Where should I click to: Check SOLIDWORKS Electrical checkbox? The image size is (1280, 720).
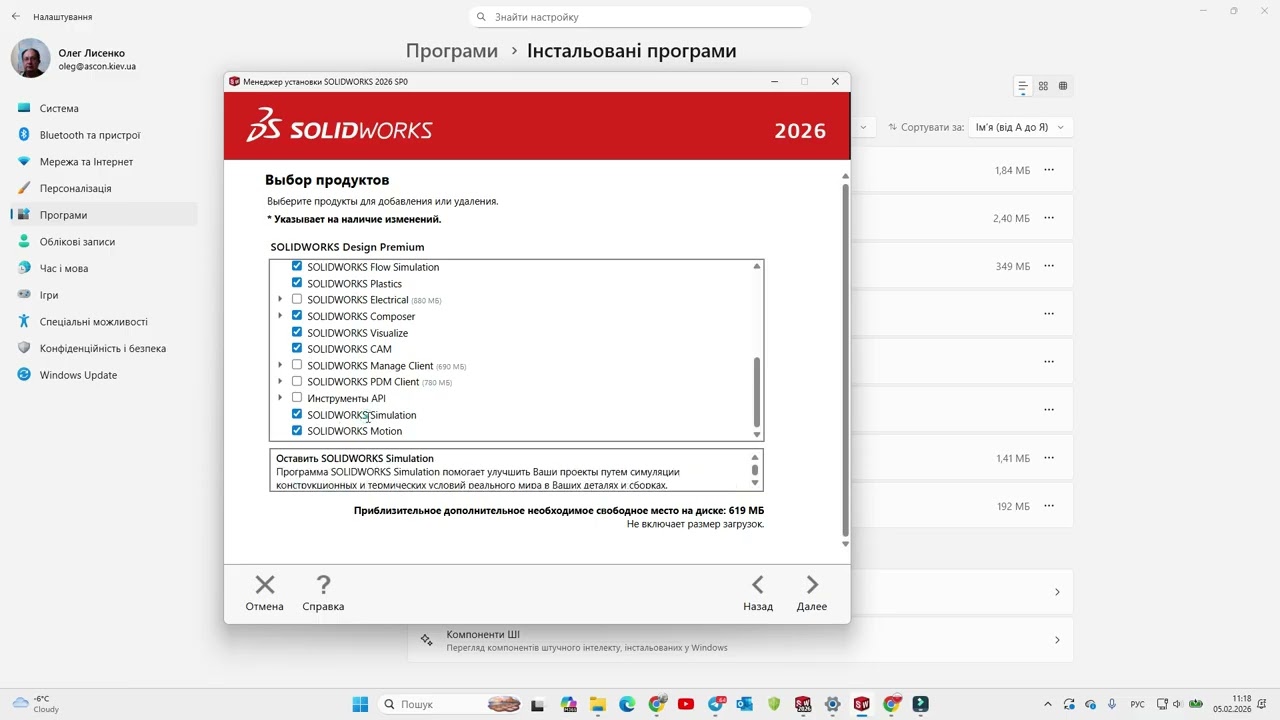pyautogui.click(x=297, y=299)
